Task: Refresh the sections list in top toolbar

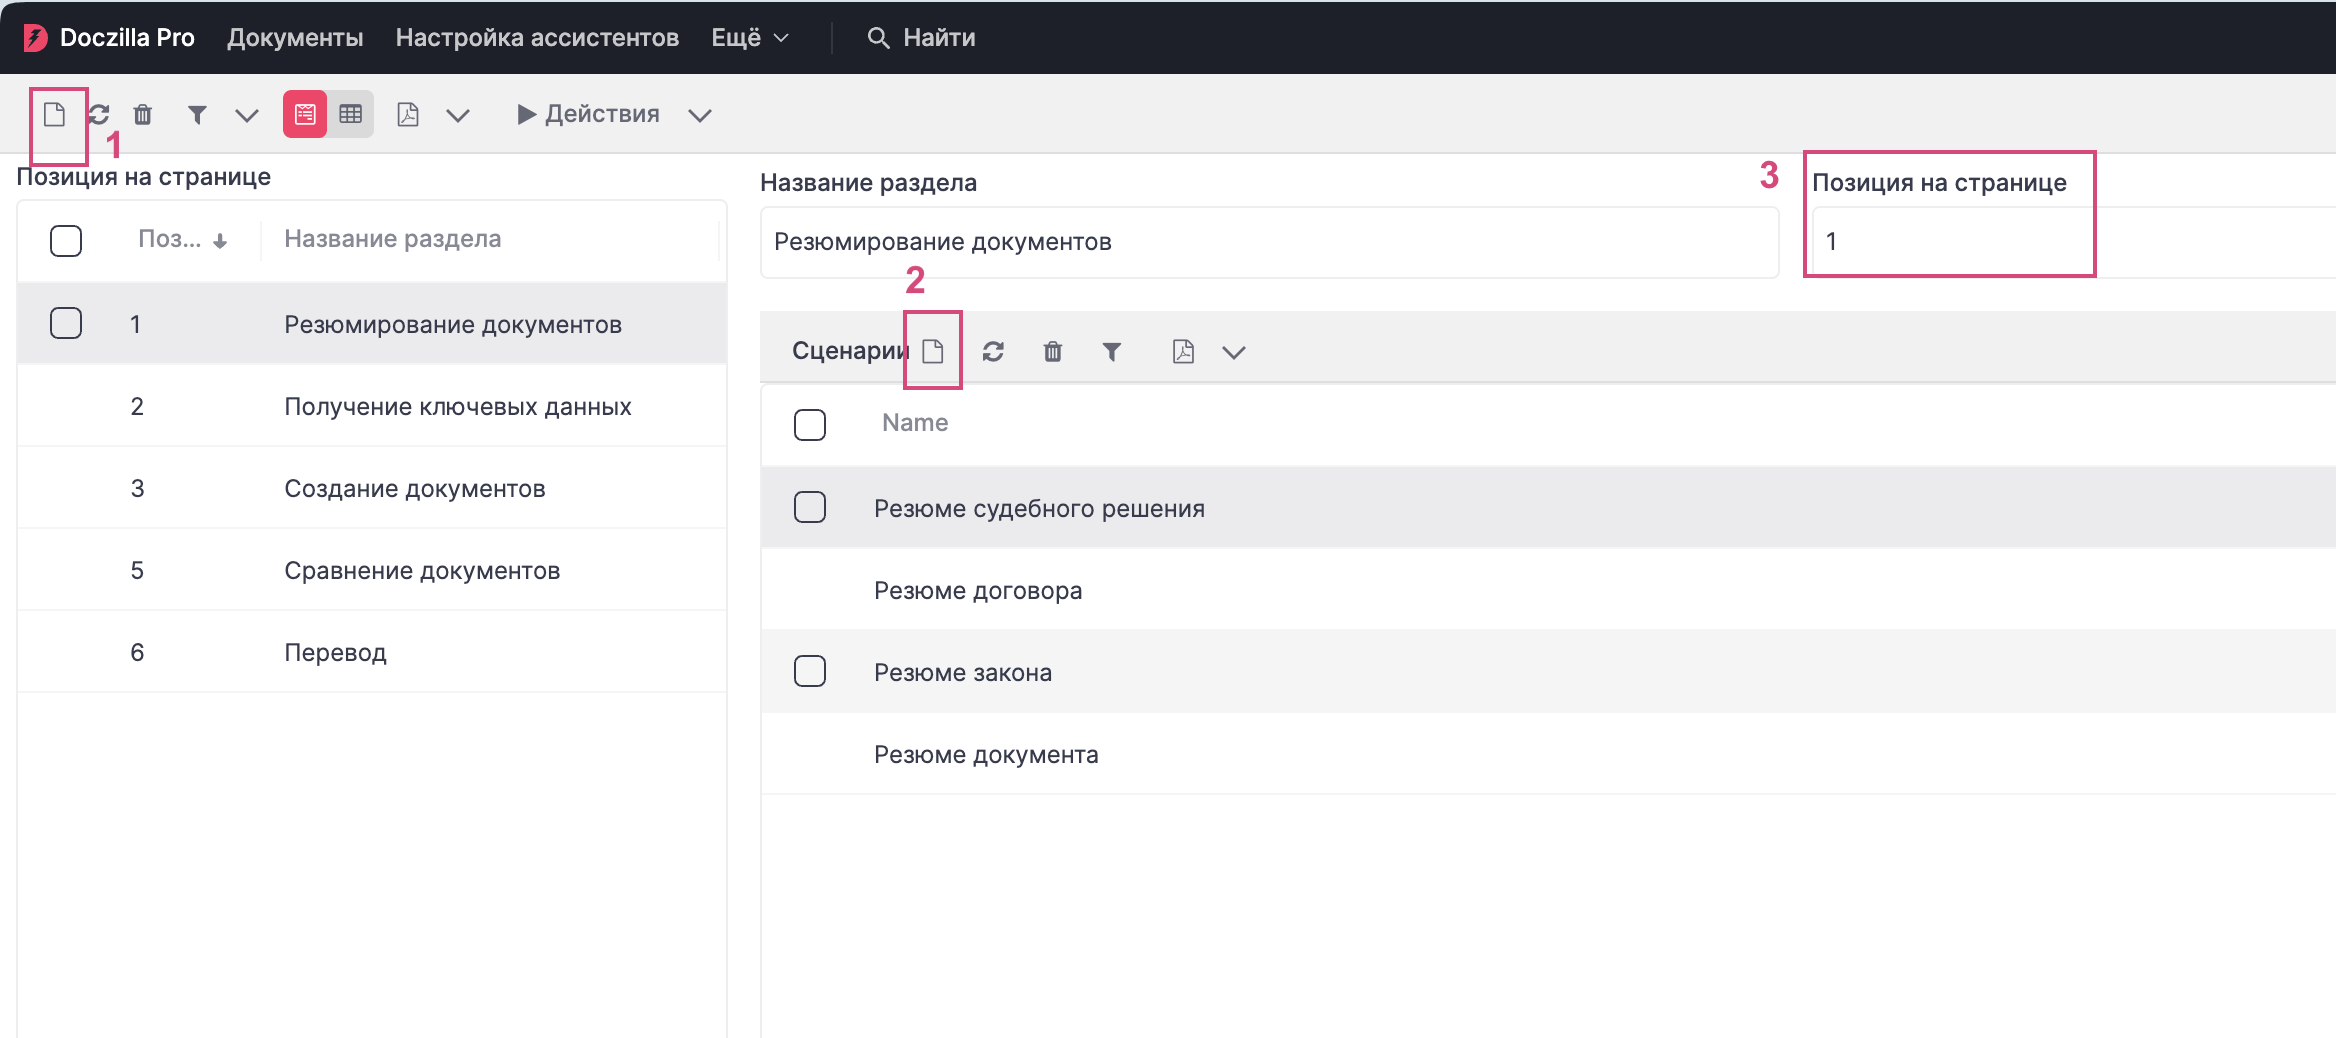Action: [99, 114]
